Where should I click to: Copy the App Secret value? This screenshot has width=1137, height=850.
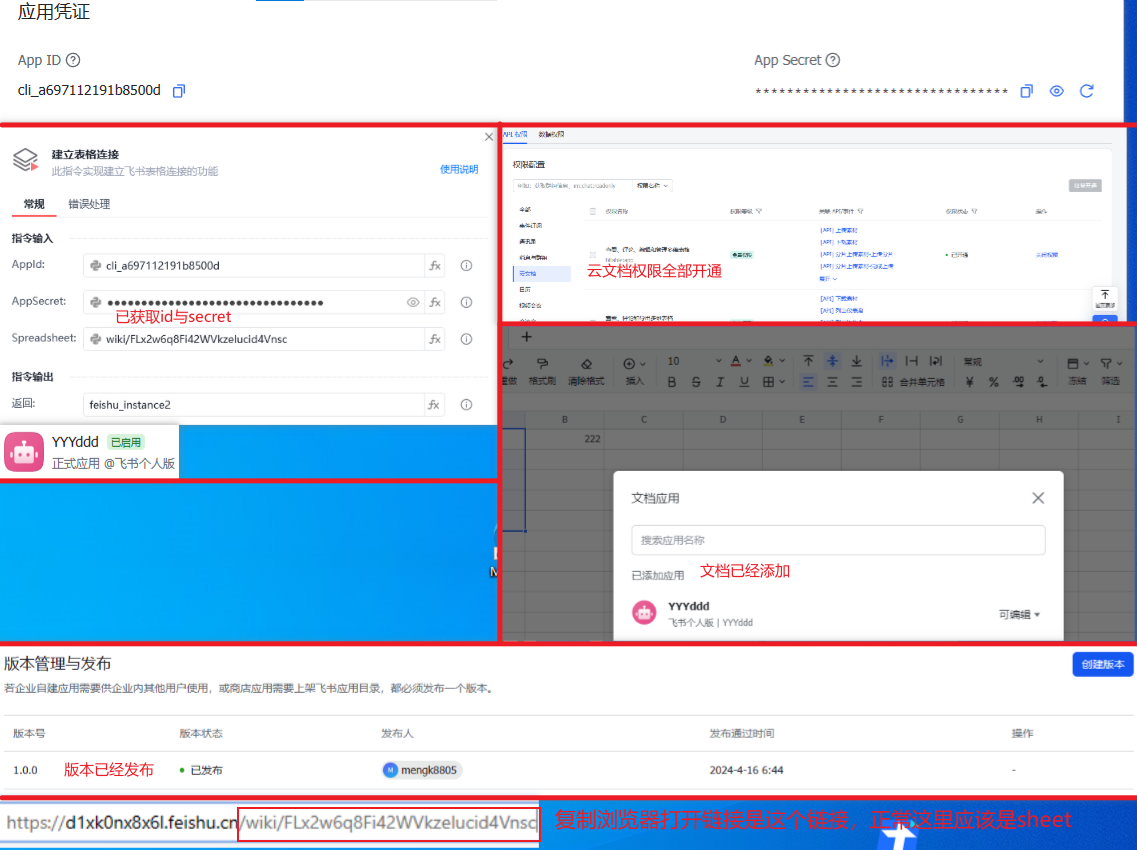click(x=1026, y=91)
